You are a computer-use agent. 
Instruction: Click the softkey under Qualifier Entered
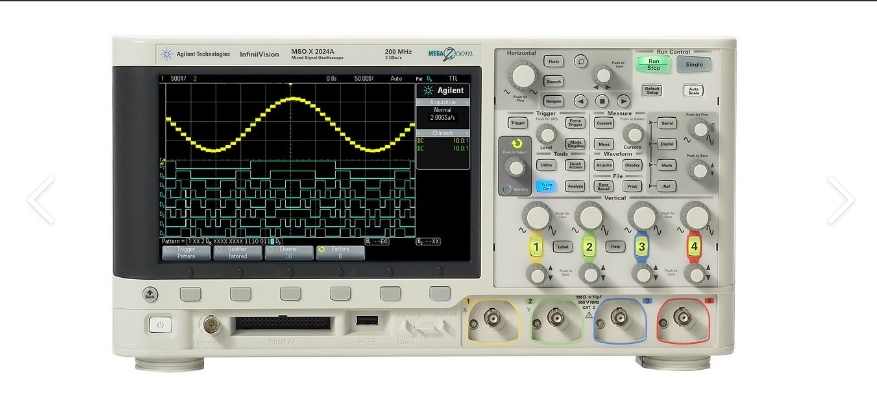tap(241, 294)
